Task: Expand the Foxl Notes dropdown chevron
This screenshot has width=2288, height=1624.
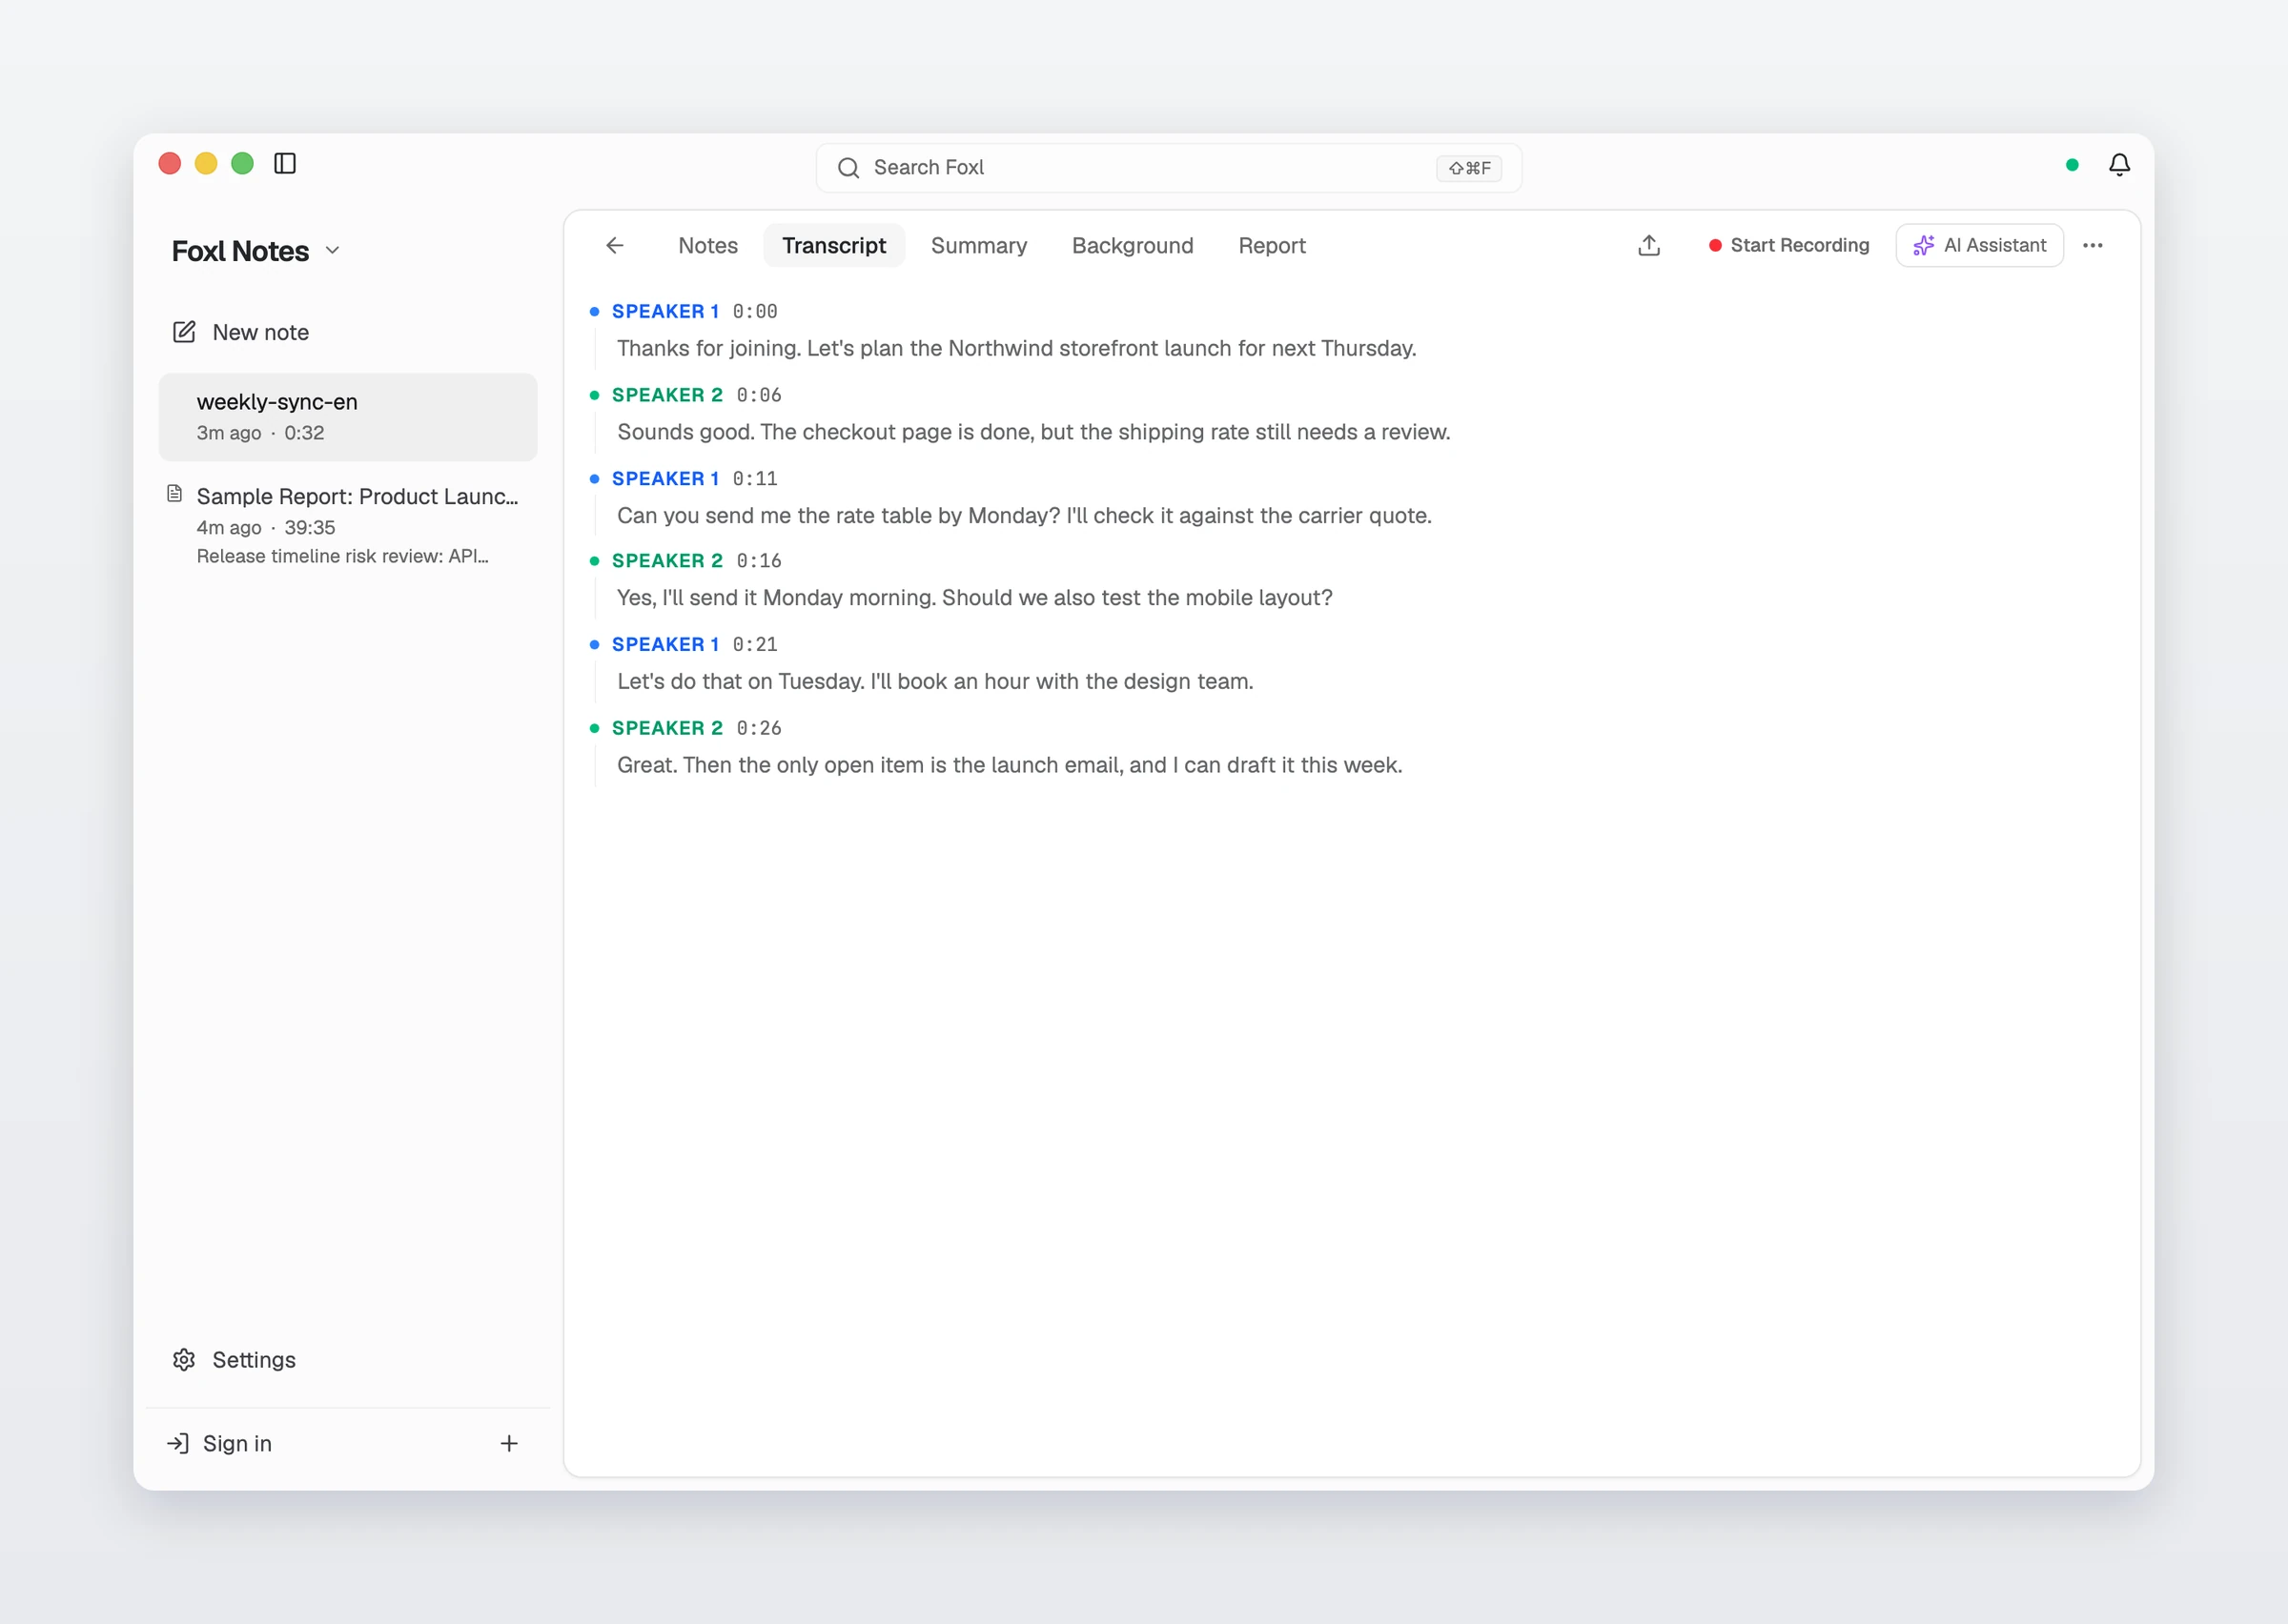Action: pyautogui.click(x=333, y=251)
